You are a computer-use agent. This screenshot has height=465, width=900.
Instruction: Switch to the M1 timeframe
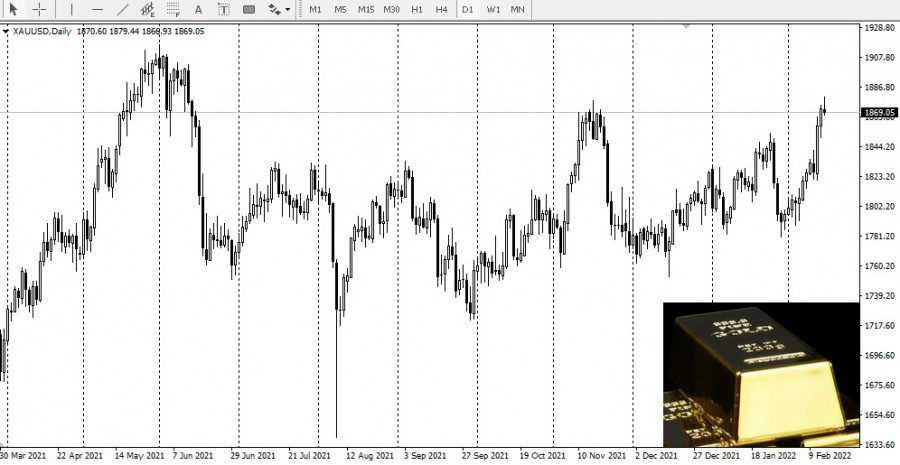coord(315,9)
